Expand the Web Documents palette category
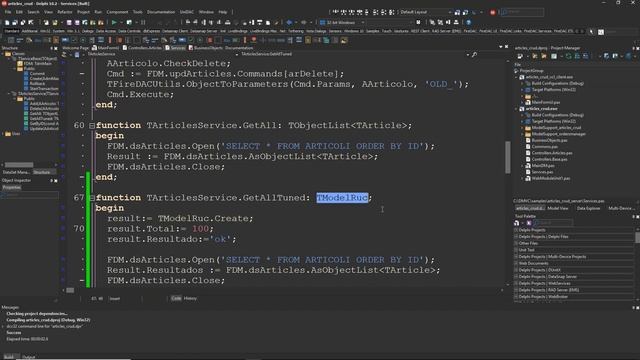 (516, 263)
